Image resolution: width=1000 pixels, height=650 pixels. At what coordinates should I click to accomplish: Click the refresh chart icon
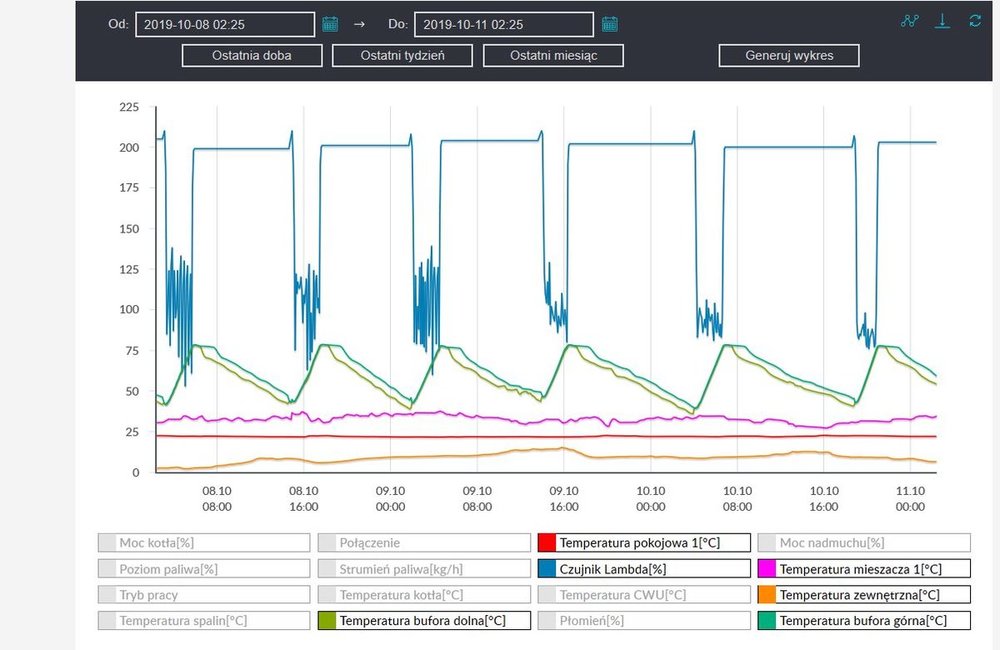tap(975, 21)
